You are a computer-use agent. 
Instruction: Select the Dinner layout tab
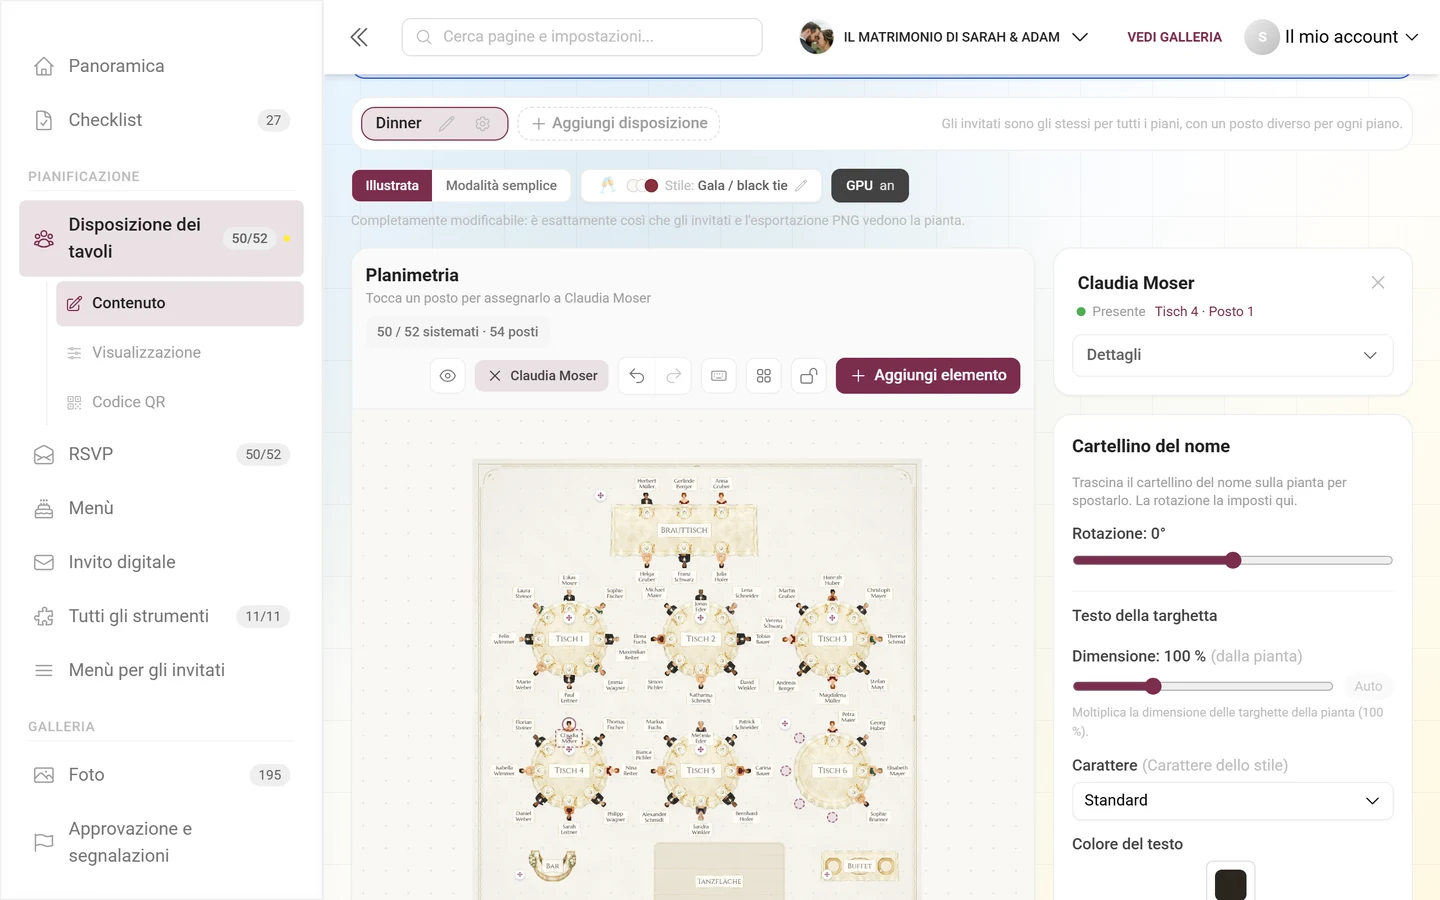(398, 123)
